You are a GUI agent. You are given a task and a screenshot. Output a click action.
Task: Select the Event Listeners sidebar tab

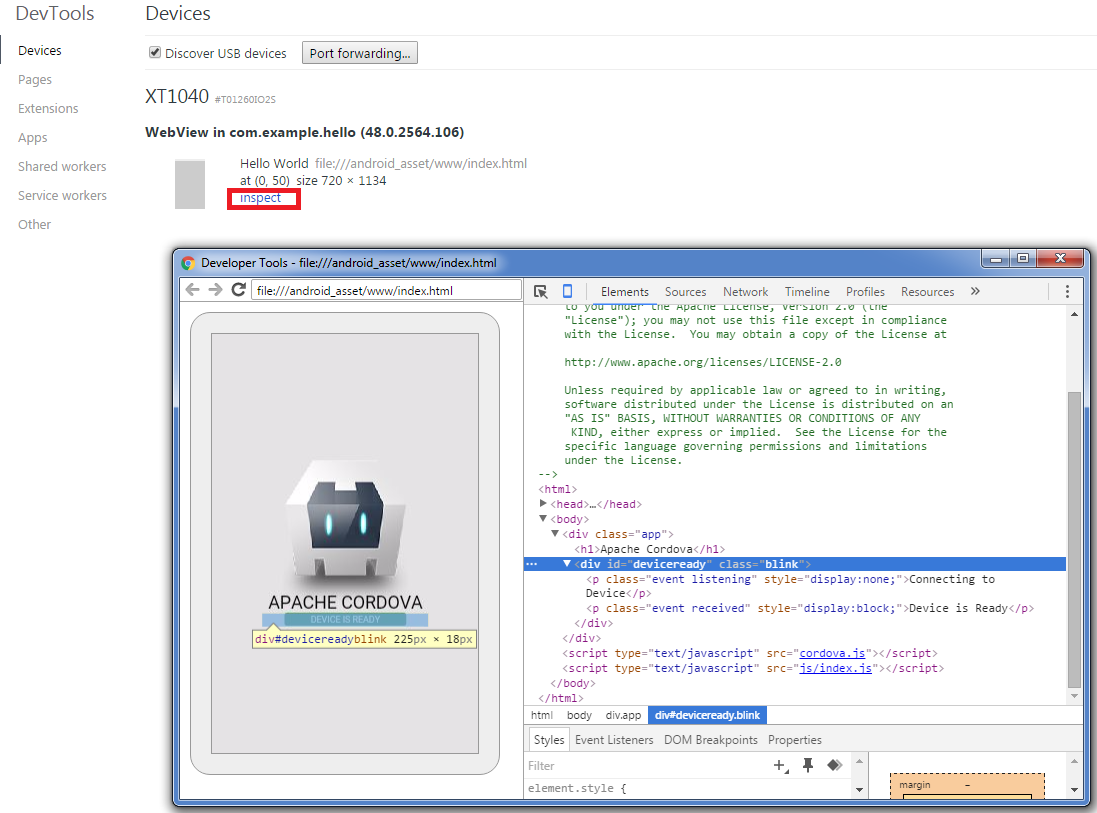(614, 740)
